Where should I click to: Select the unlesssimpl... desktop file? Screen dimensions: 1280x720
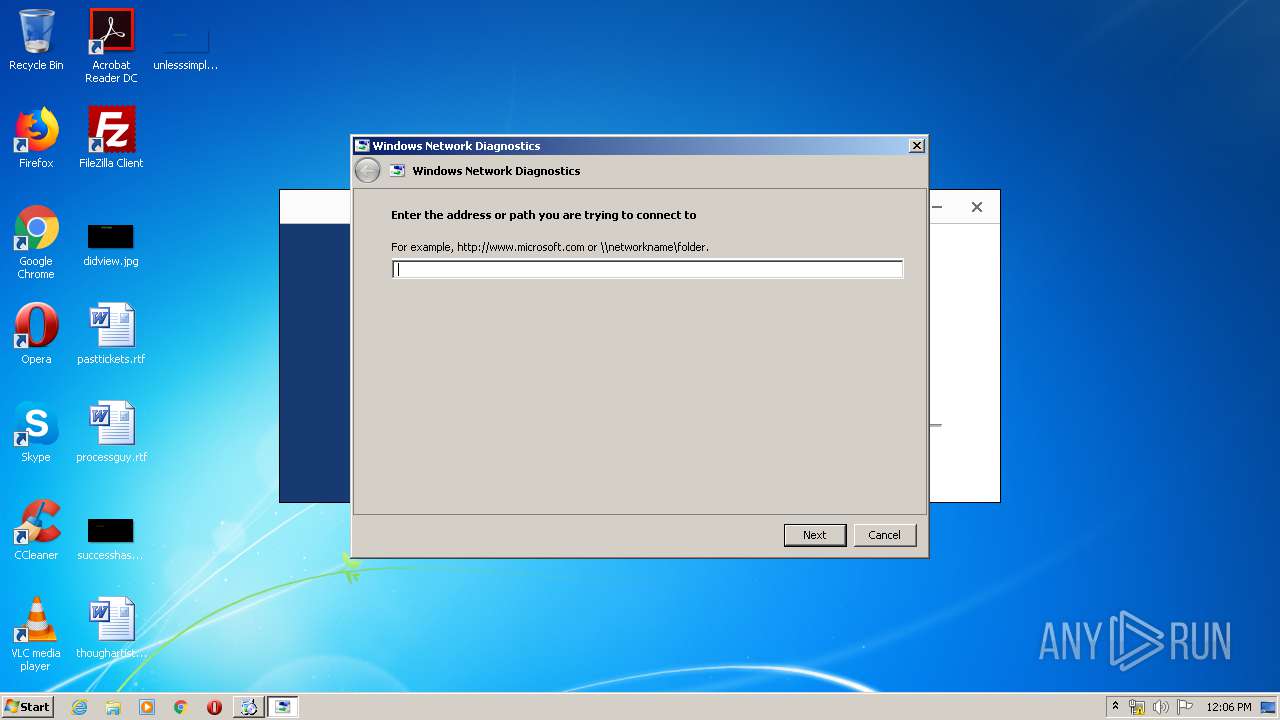tap(186, 45)
